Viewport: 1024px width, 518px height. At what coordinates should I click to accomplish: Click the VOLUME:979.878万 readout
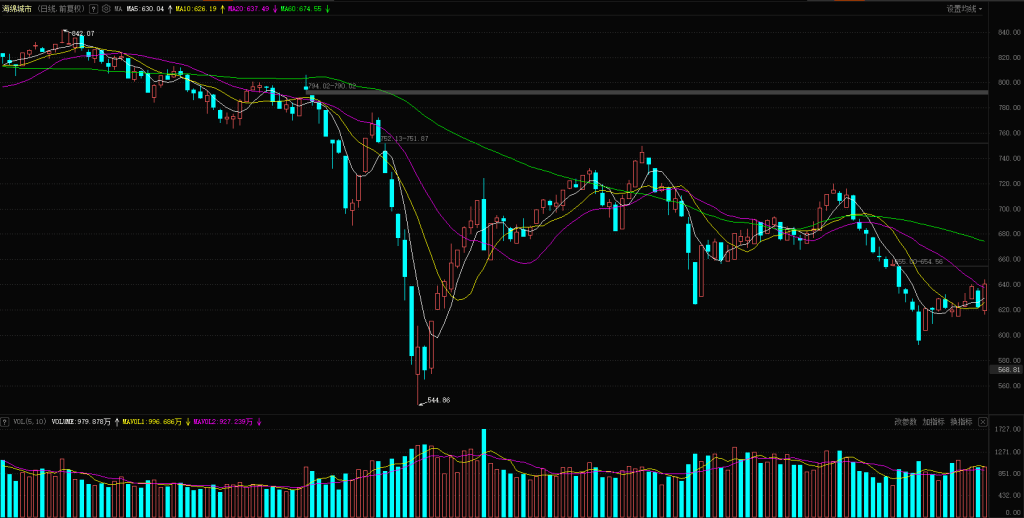click(81, 422)
